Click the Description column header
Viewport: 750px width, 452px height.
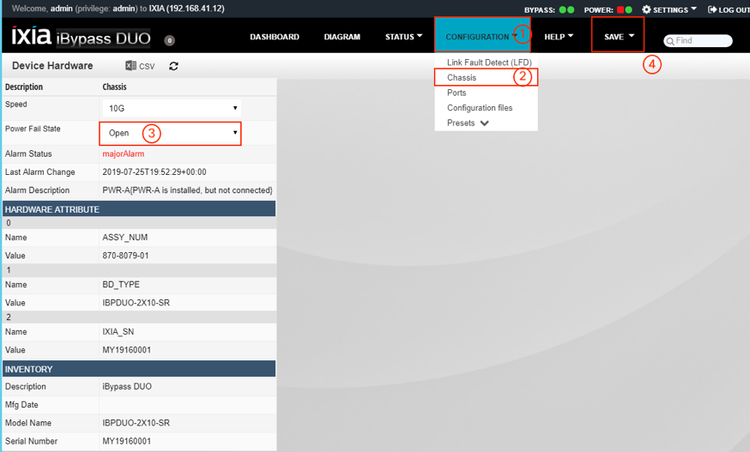tap(24, 87)
